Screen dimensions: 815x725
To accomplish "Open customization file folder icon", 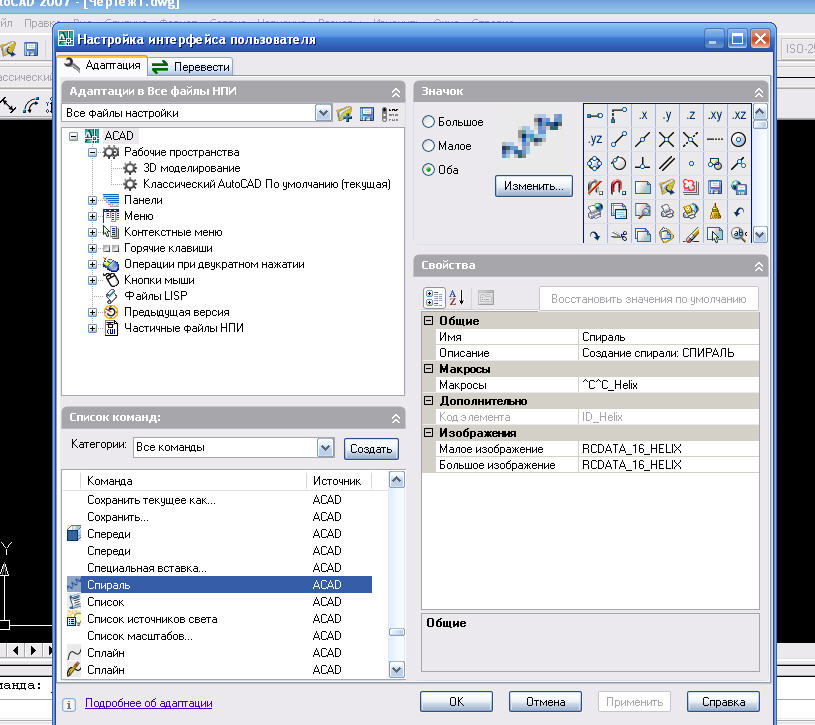I will tap(344, 114).
